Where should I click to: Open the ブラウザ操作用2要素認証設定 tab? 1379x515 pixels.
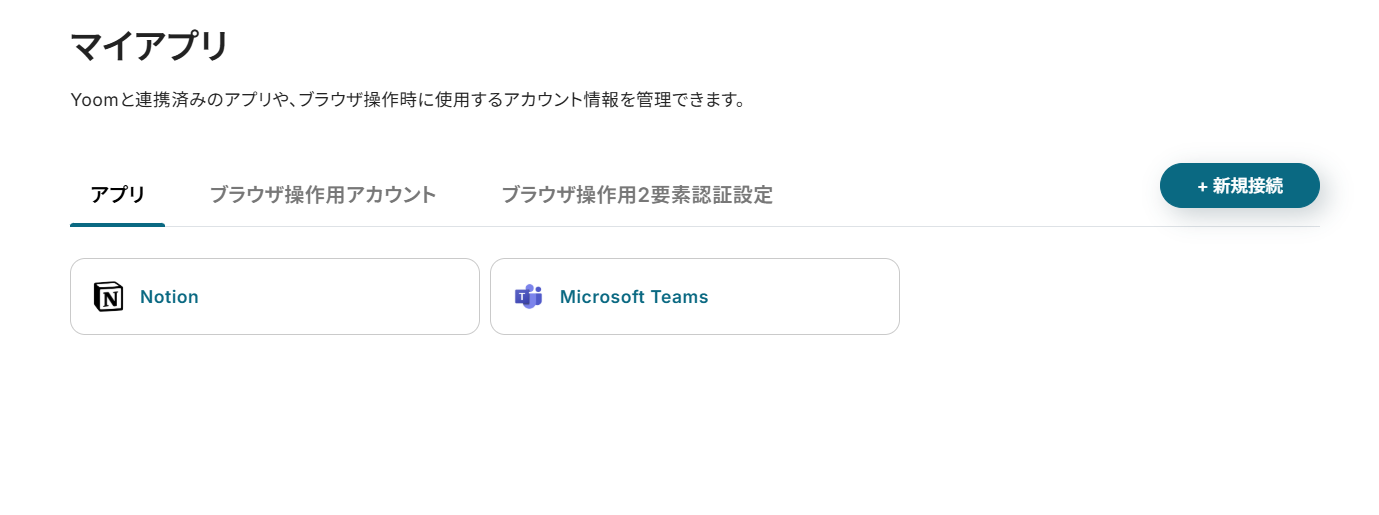pos(637,194)
